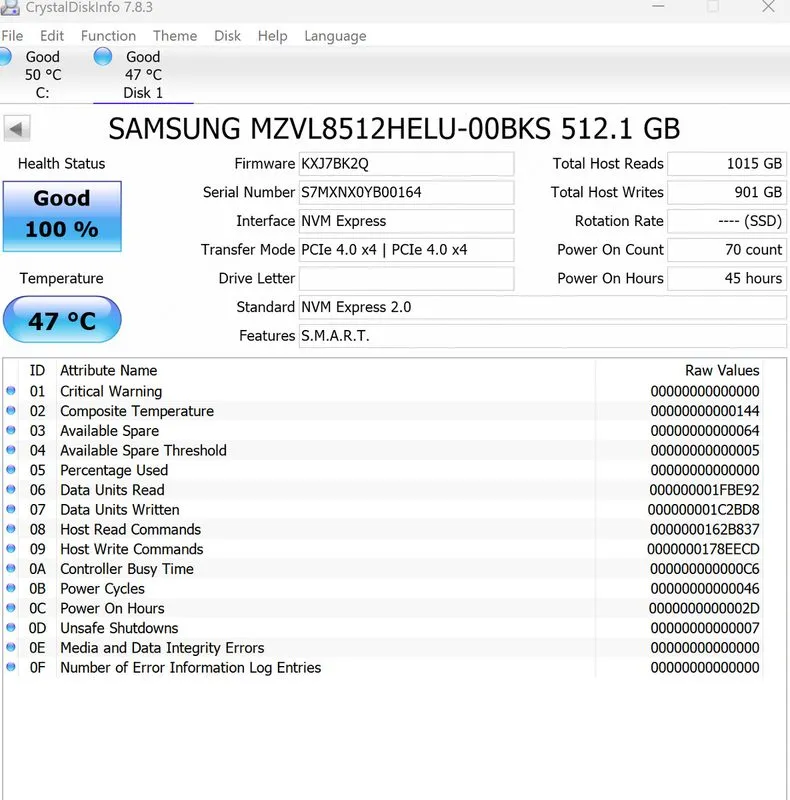Open the Language menu
The image size is (790, 800).
pos(335,36)
